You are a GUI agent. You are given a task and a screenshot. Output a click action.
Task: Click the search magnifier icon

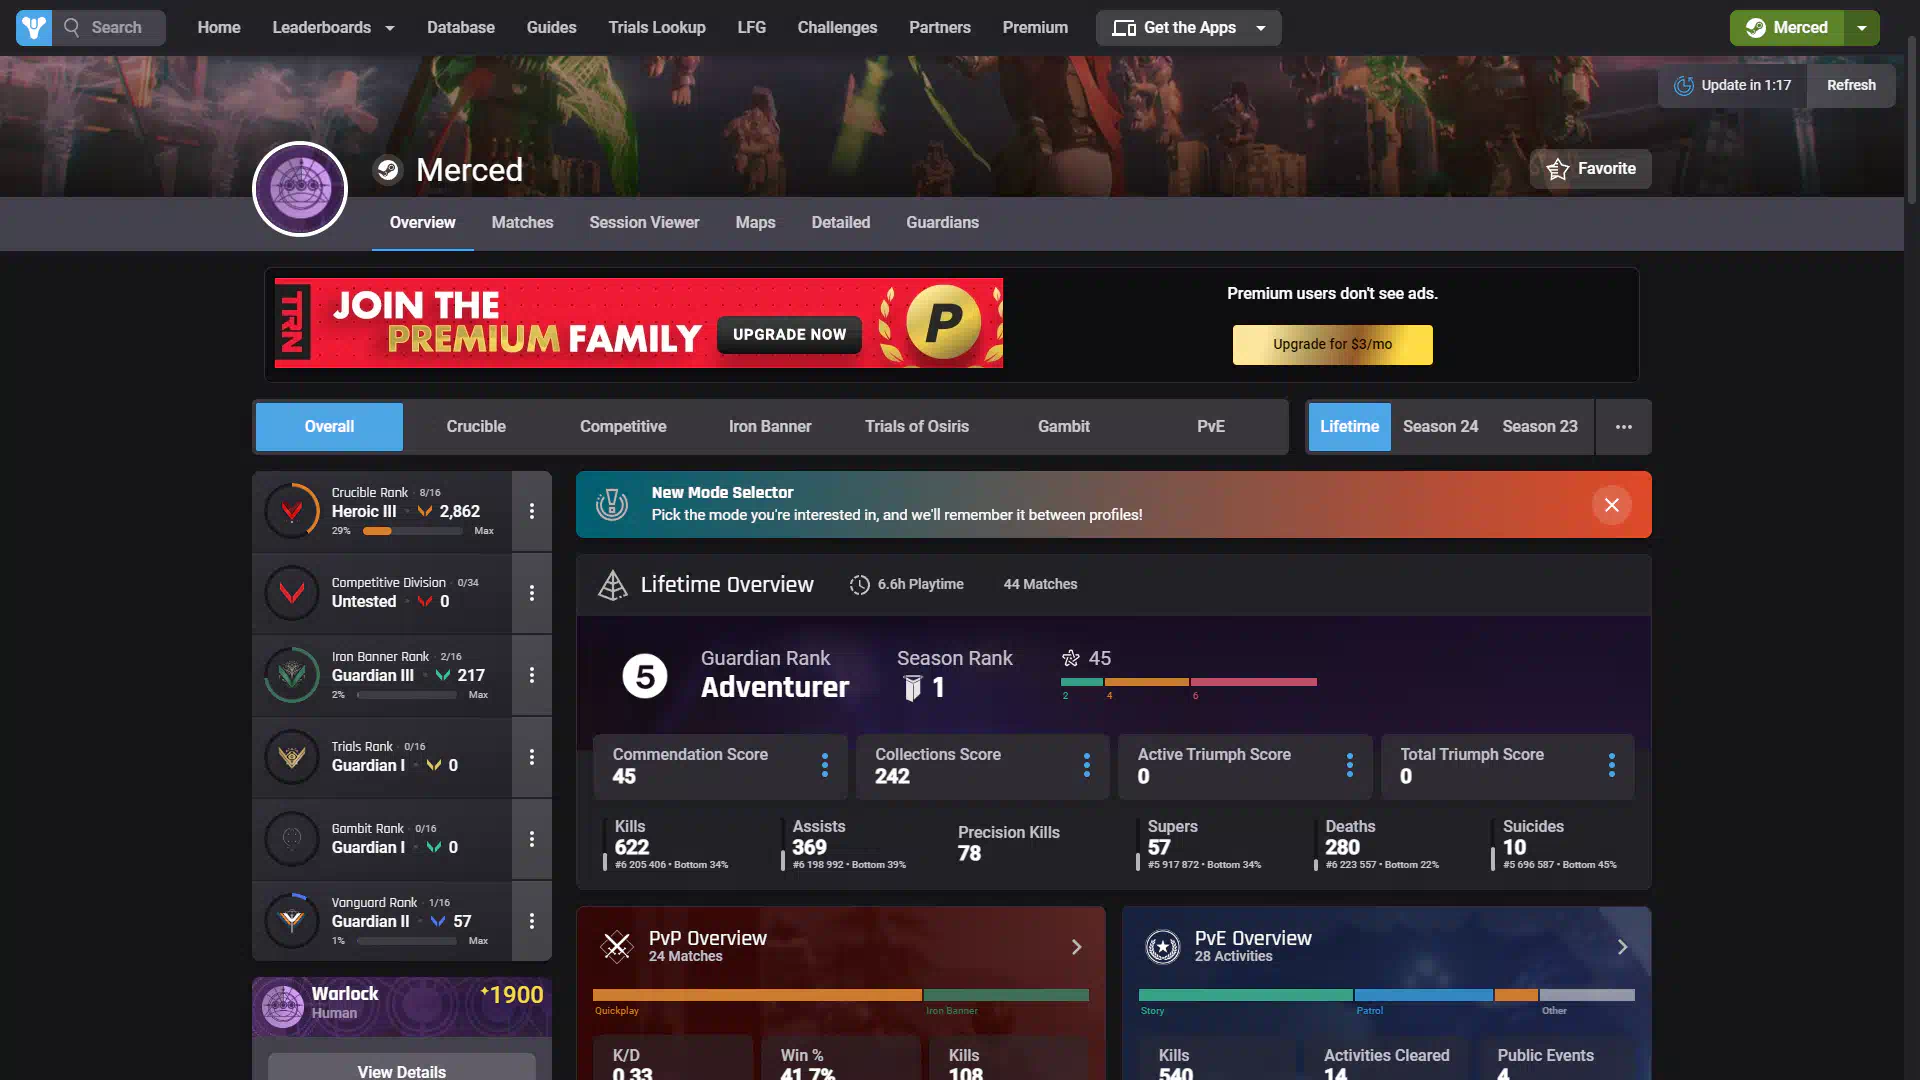[72, 28]
